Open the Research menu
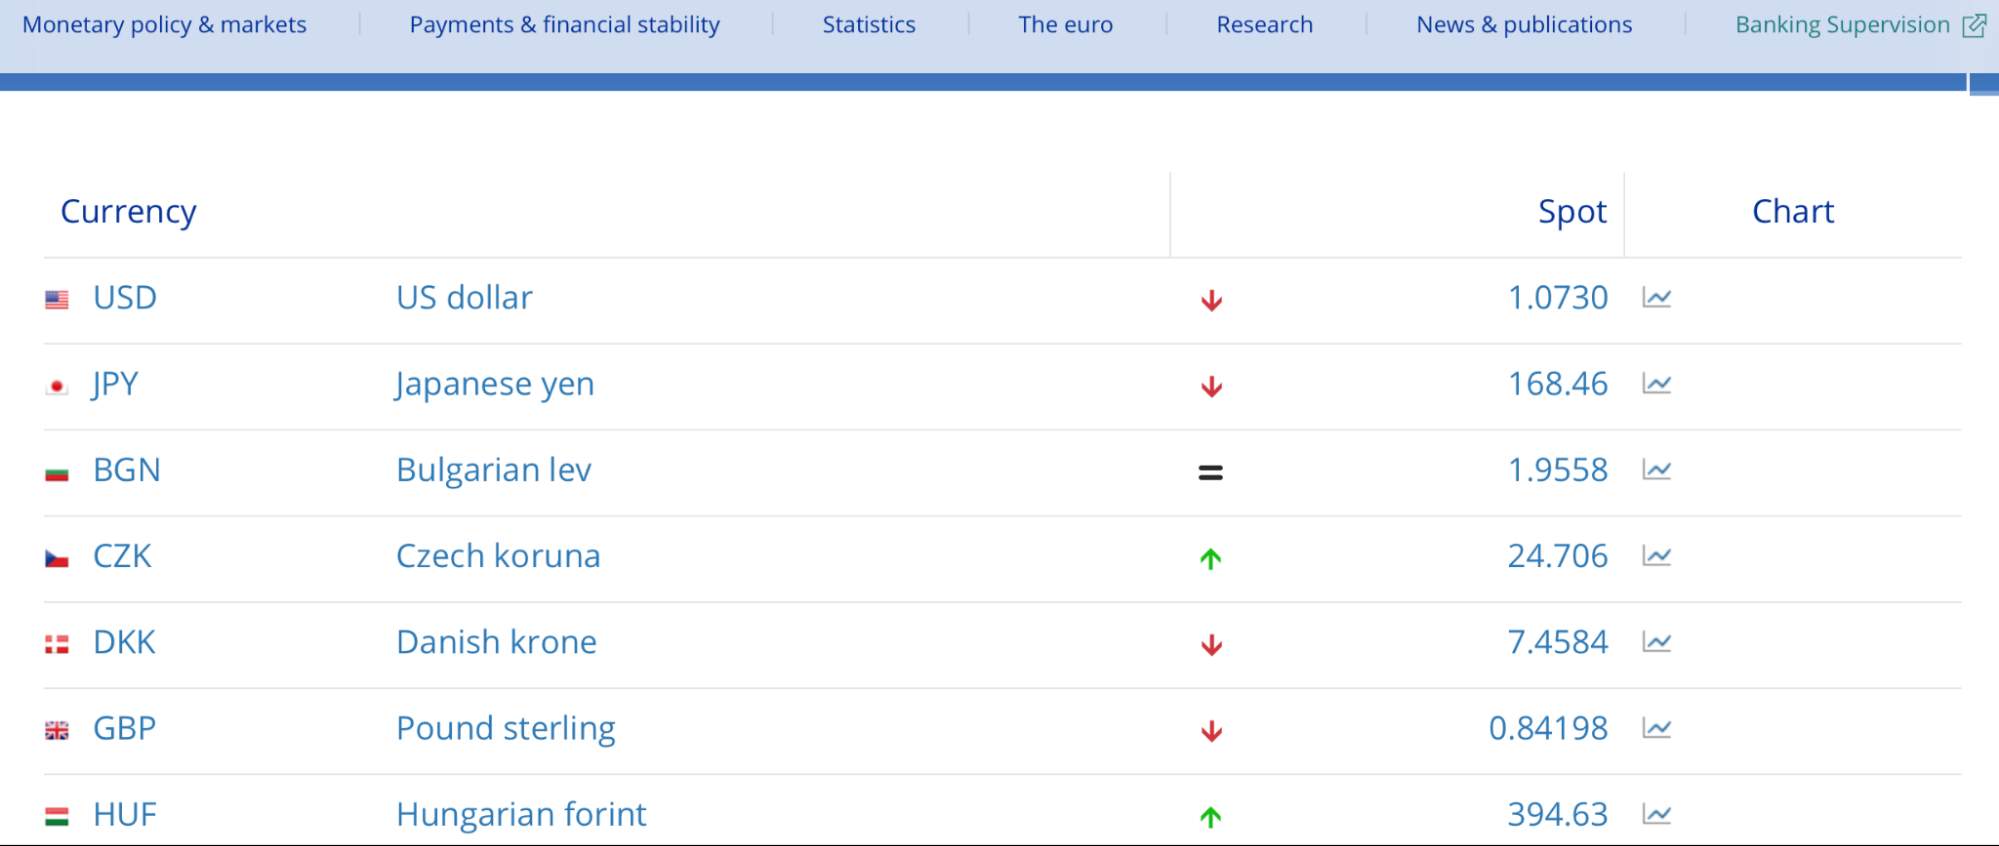 [x=1264, y=25]
